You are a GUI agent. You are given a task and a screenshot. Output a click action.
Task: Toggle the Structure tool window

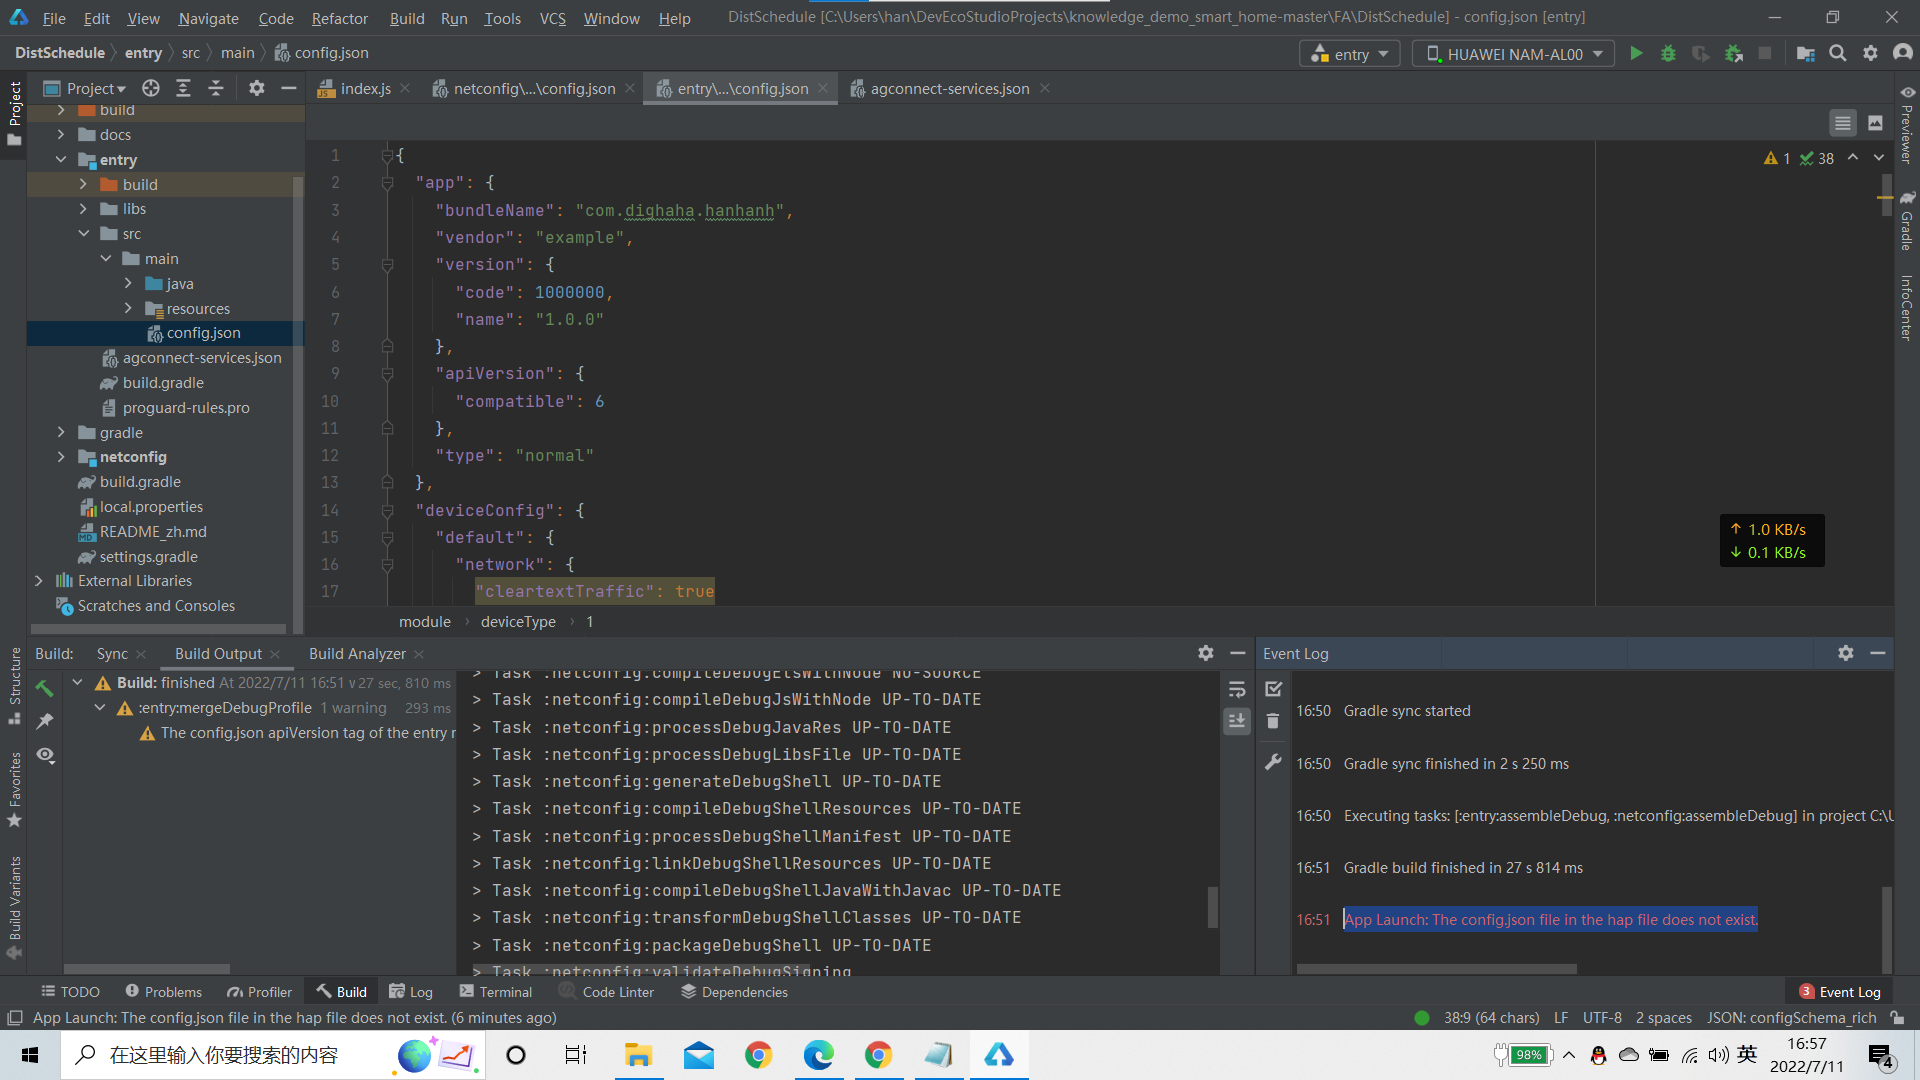coord(14,686)
